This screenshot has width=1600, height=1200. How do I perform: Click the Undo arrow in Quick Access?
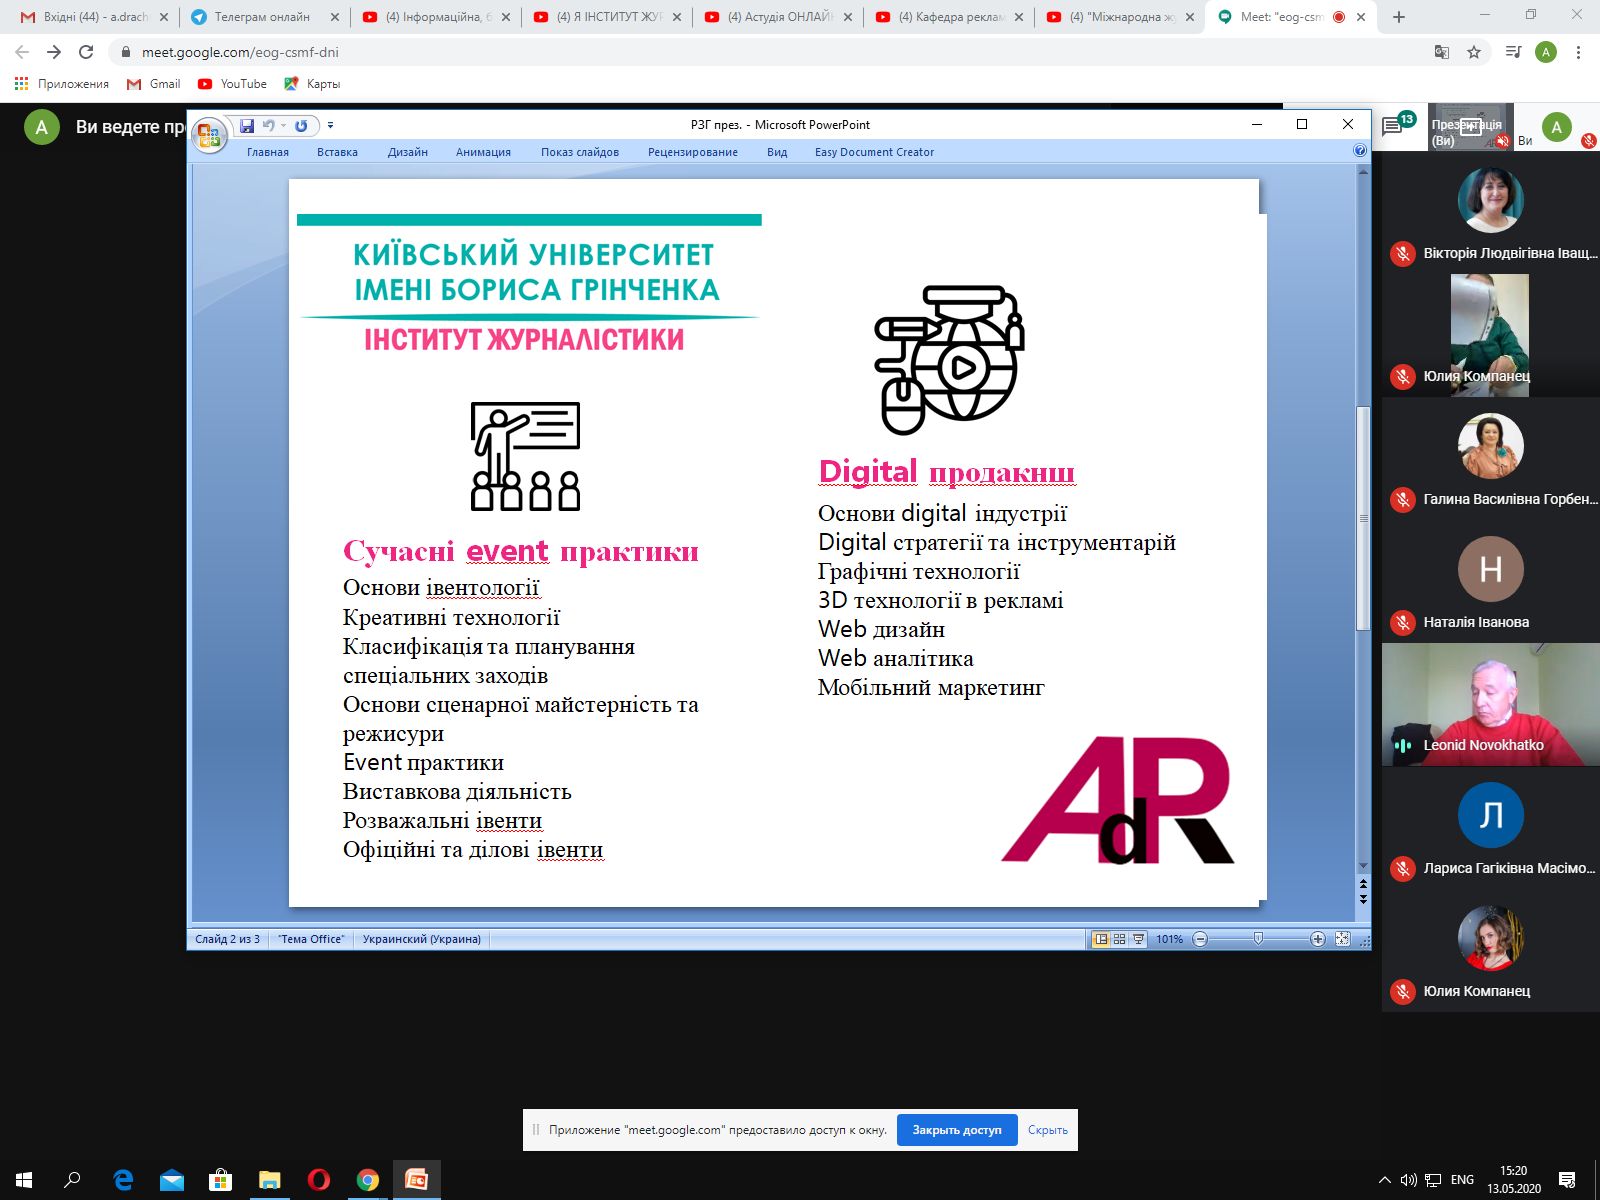pos(268,125)
